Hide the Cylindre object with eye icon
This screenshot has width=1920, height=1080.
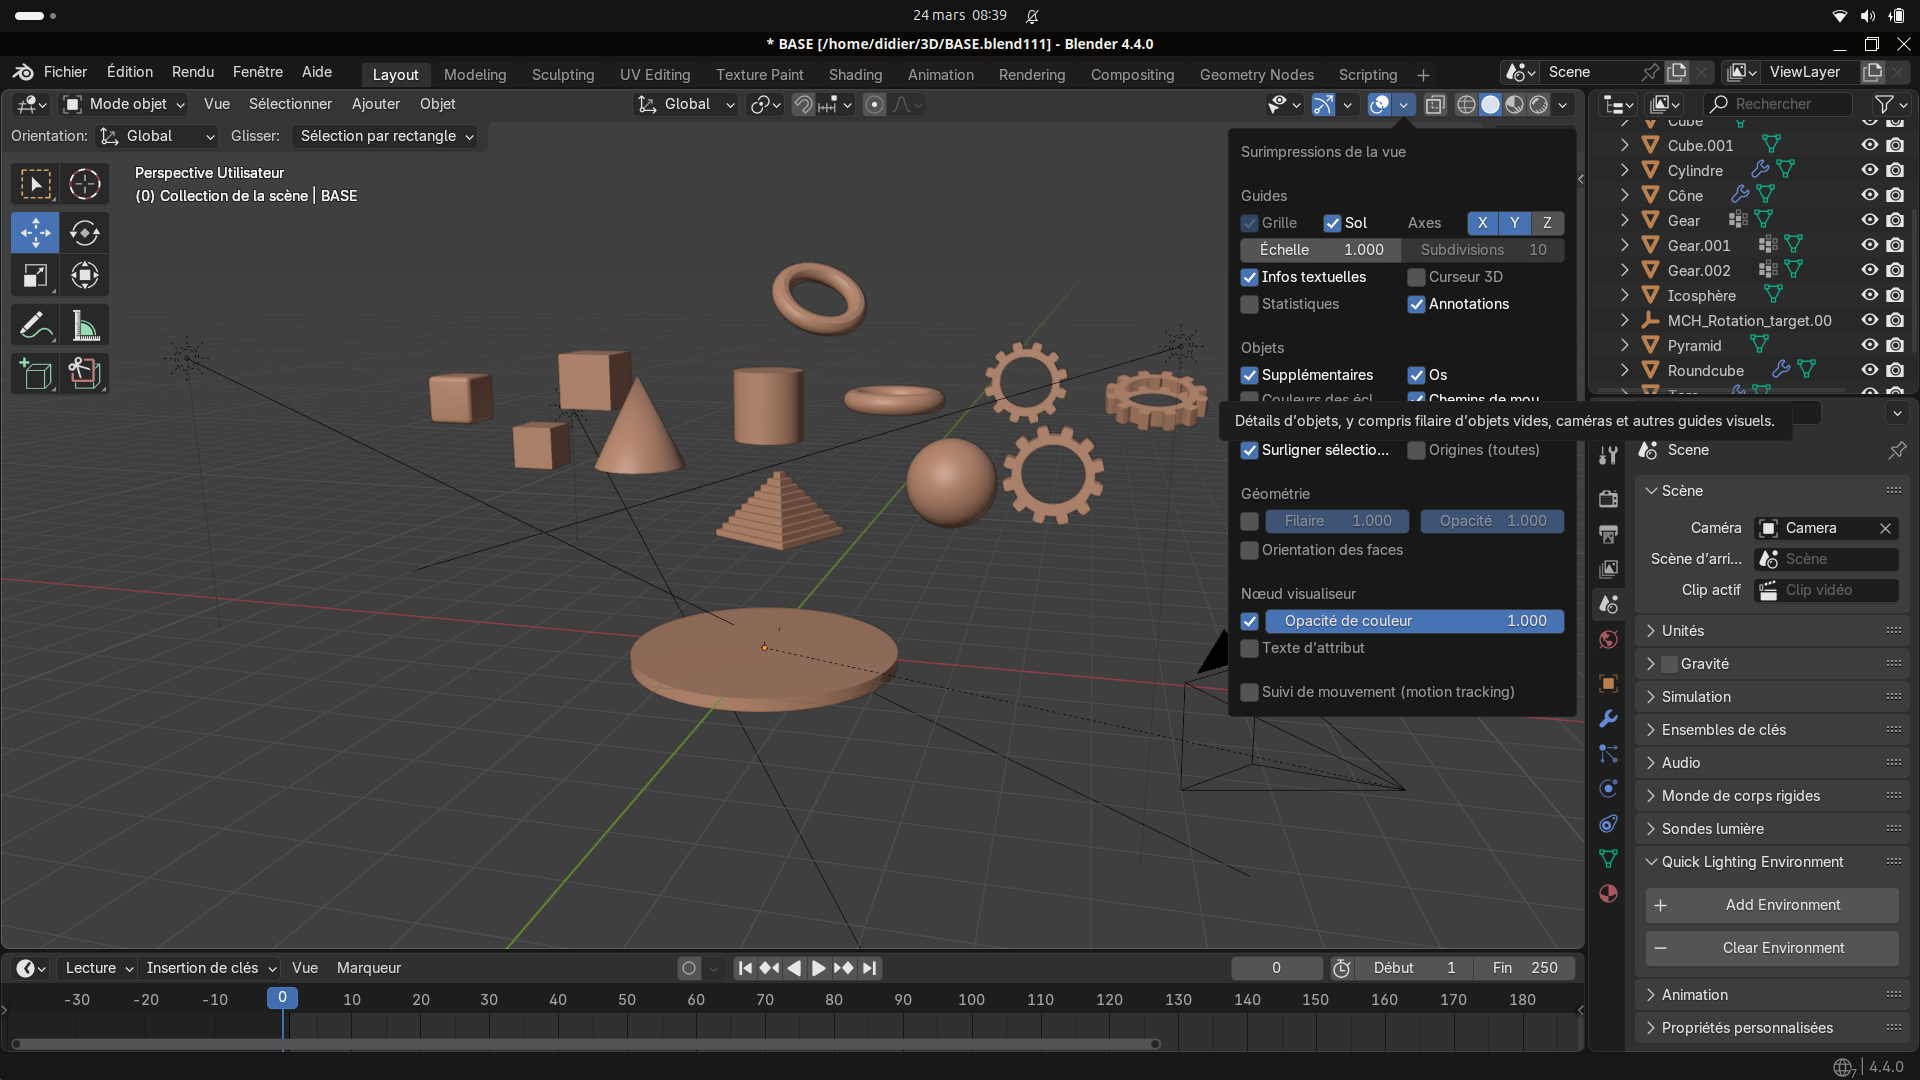coord(1869,170)
